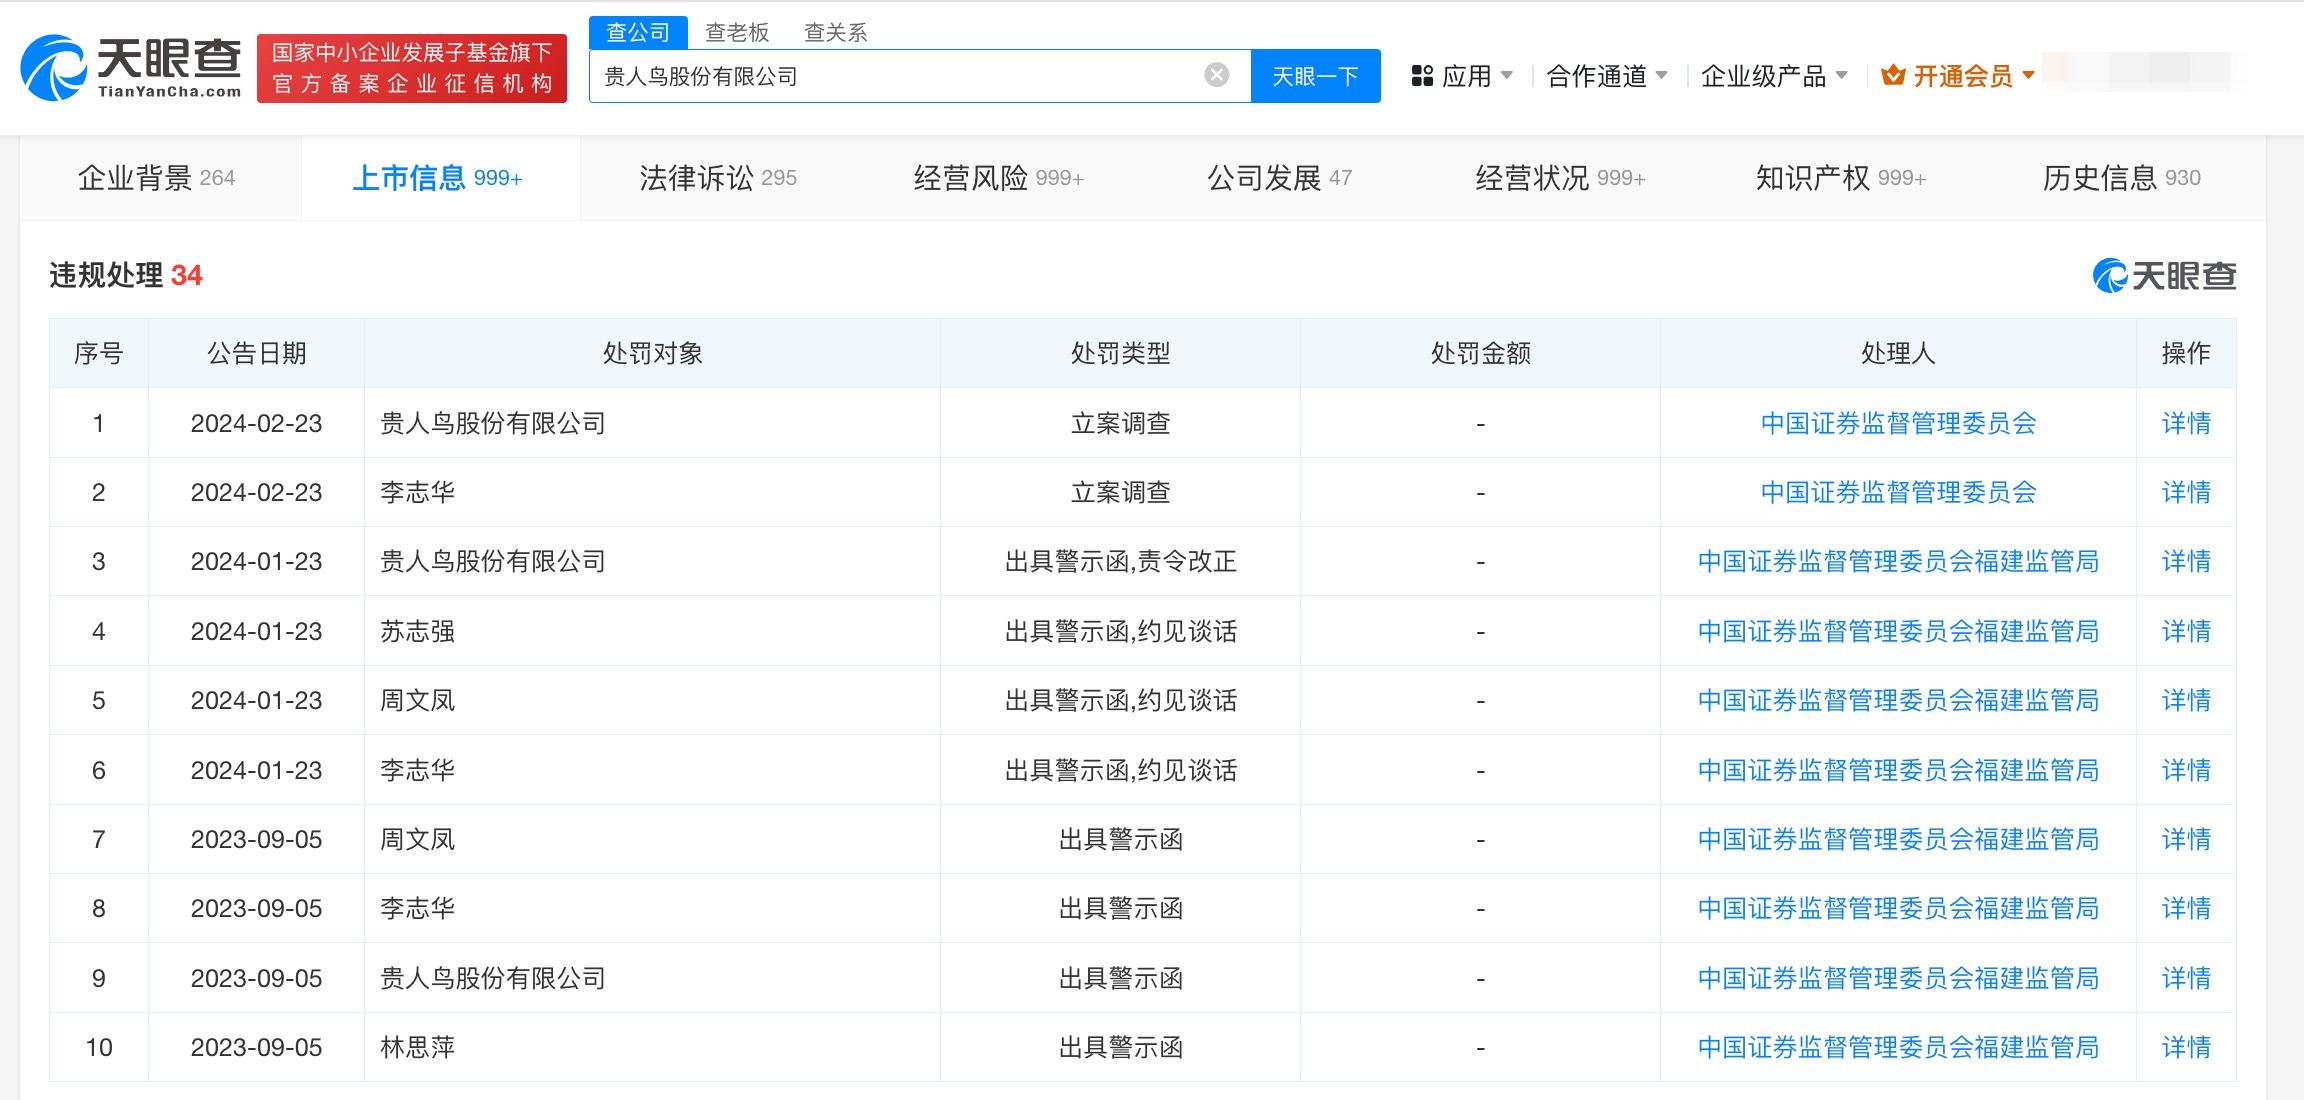Open the 知识产权 tab
Image resolution: width=2304 pixels, height=1100 pixels.
point(1841,178)
